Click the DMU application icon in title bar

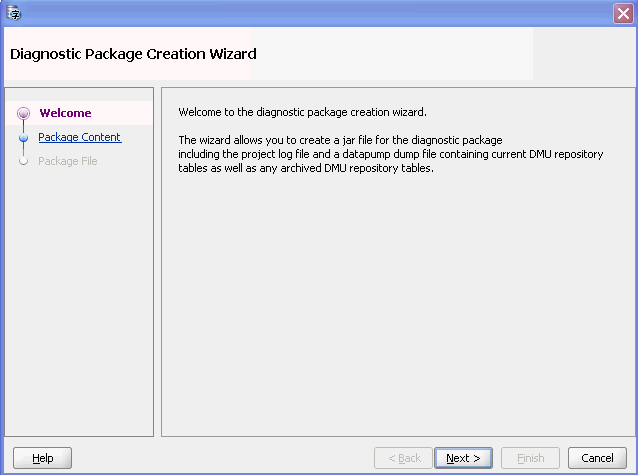tap(14, 13)
